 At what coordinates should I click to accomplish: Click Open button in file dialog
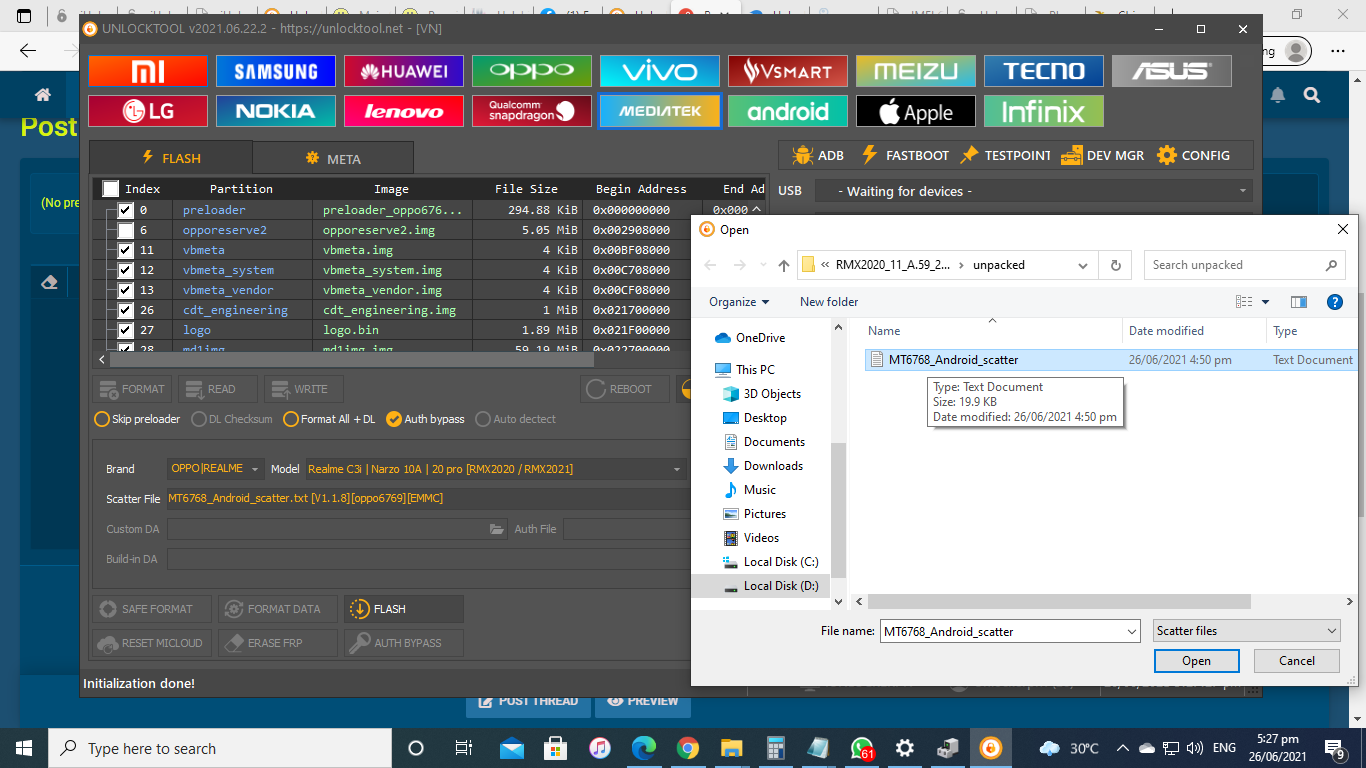(x=1196, y=661)
